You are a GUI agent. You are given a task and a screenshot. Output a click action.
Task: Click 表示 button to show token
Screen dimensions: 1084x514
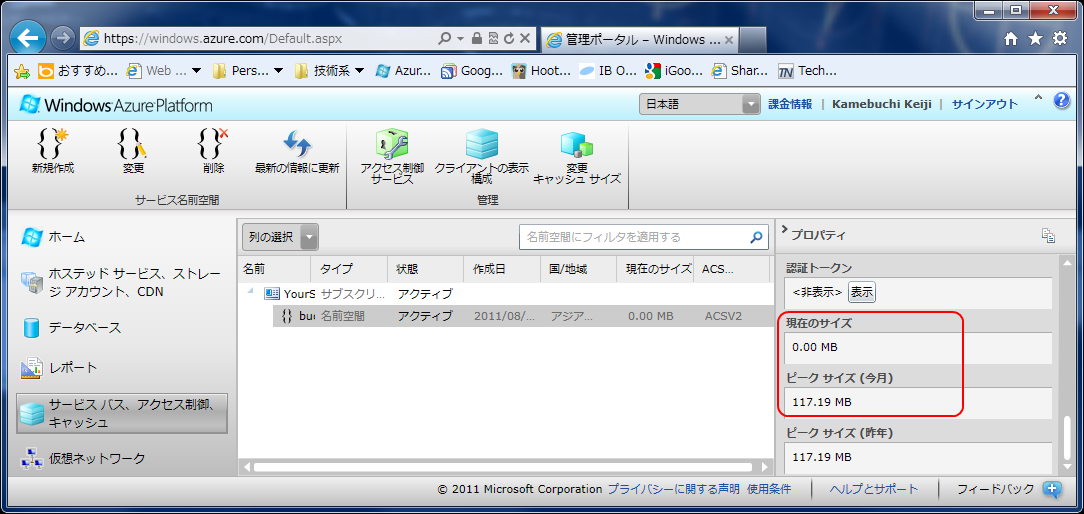(x=861, y=293)
